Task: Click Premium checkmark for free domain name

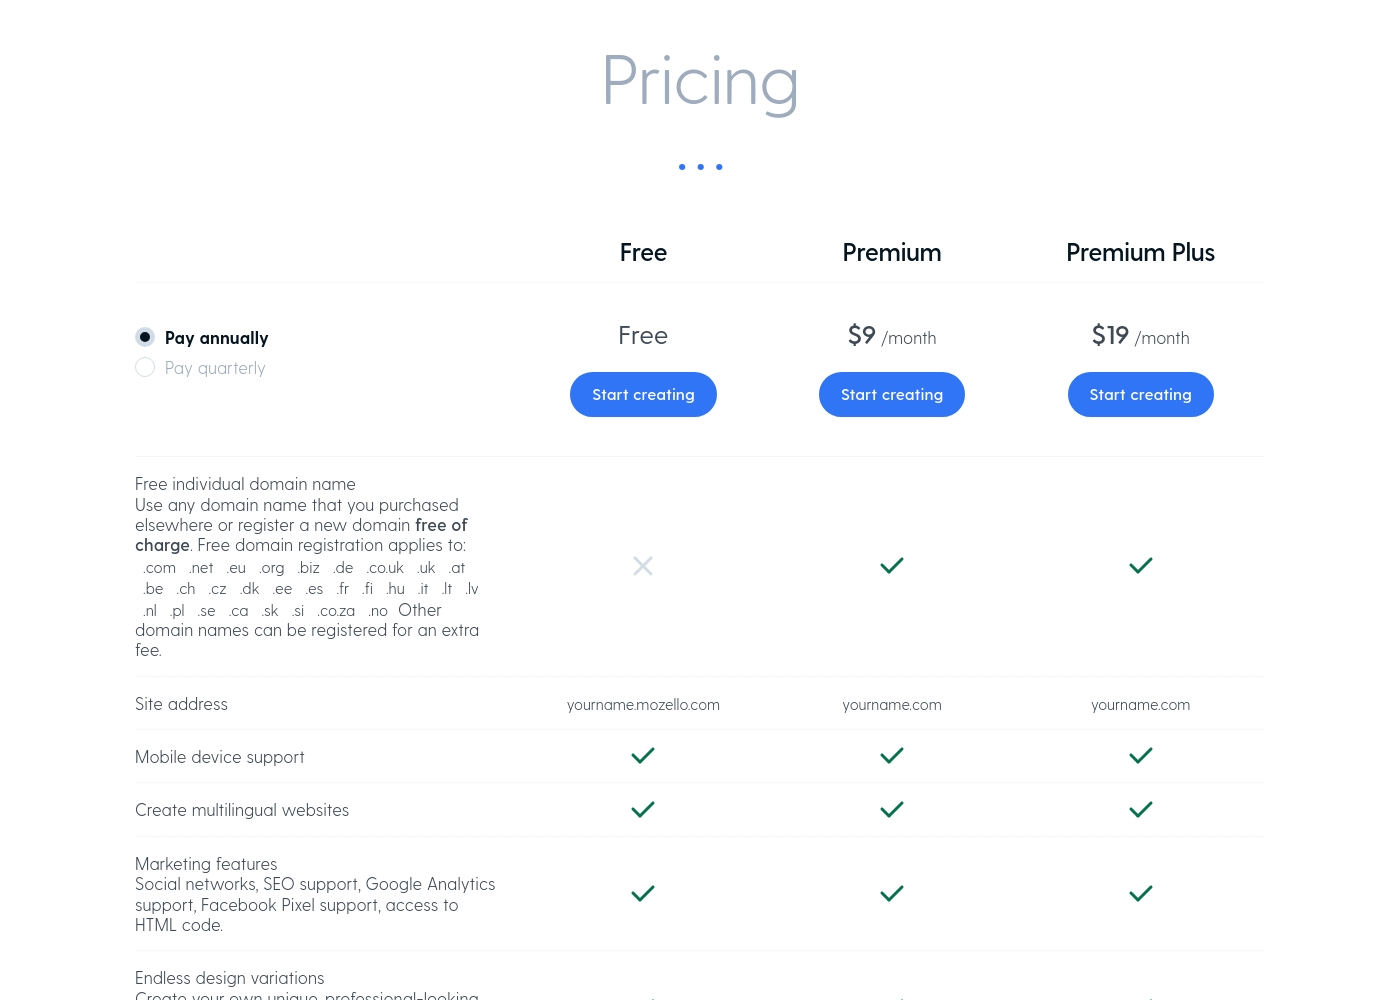Action: [892, 566]
